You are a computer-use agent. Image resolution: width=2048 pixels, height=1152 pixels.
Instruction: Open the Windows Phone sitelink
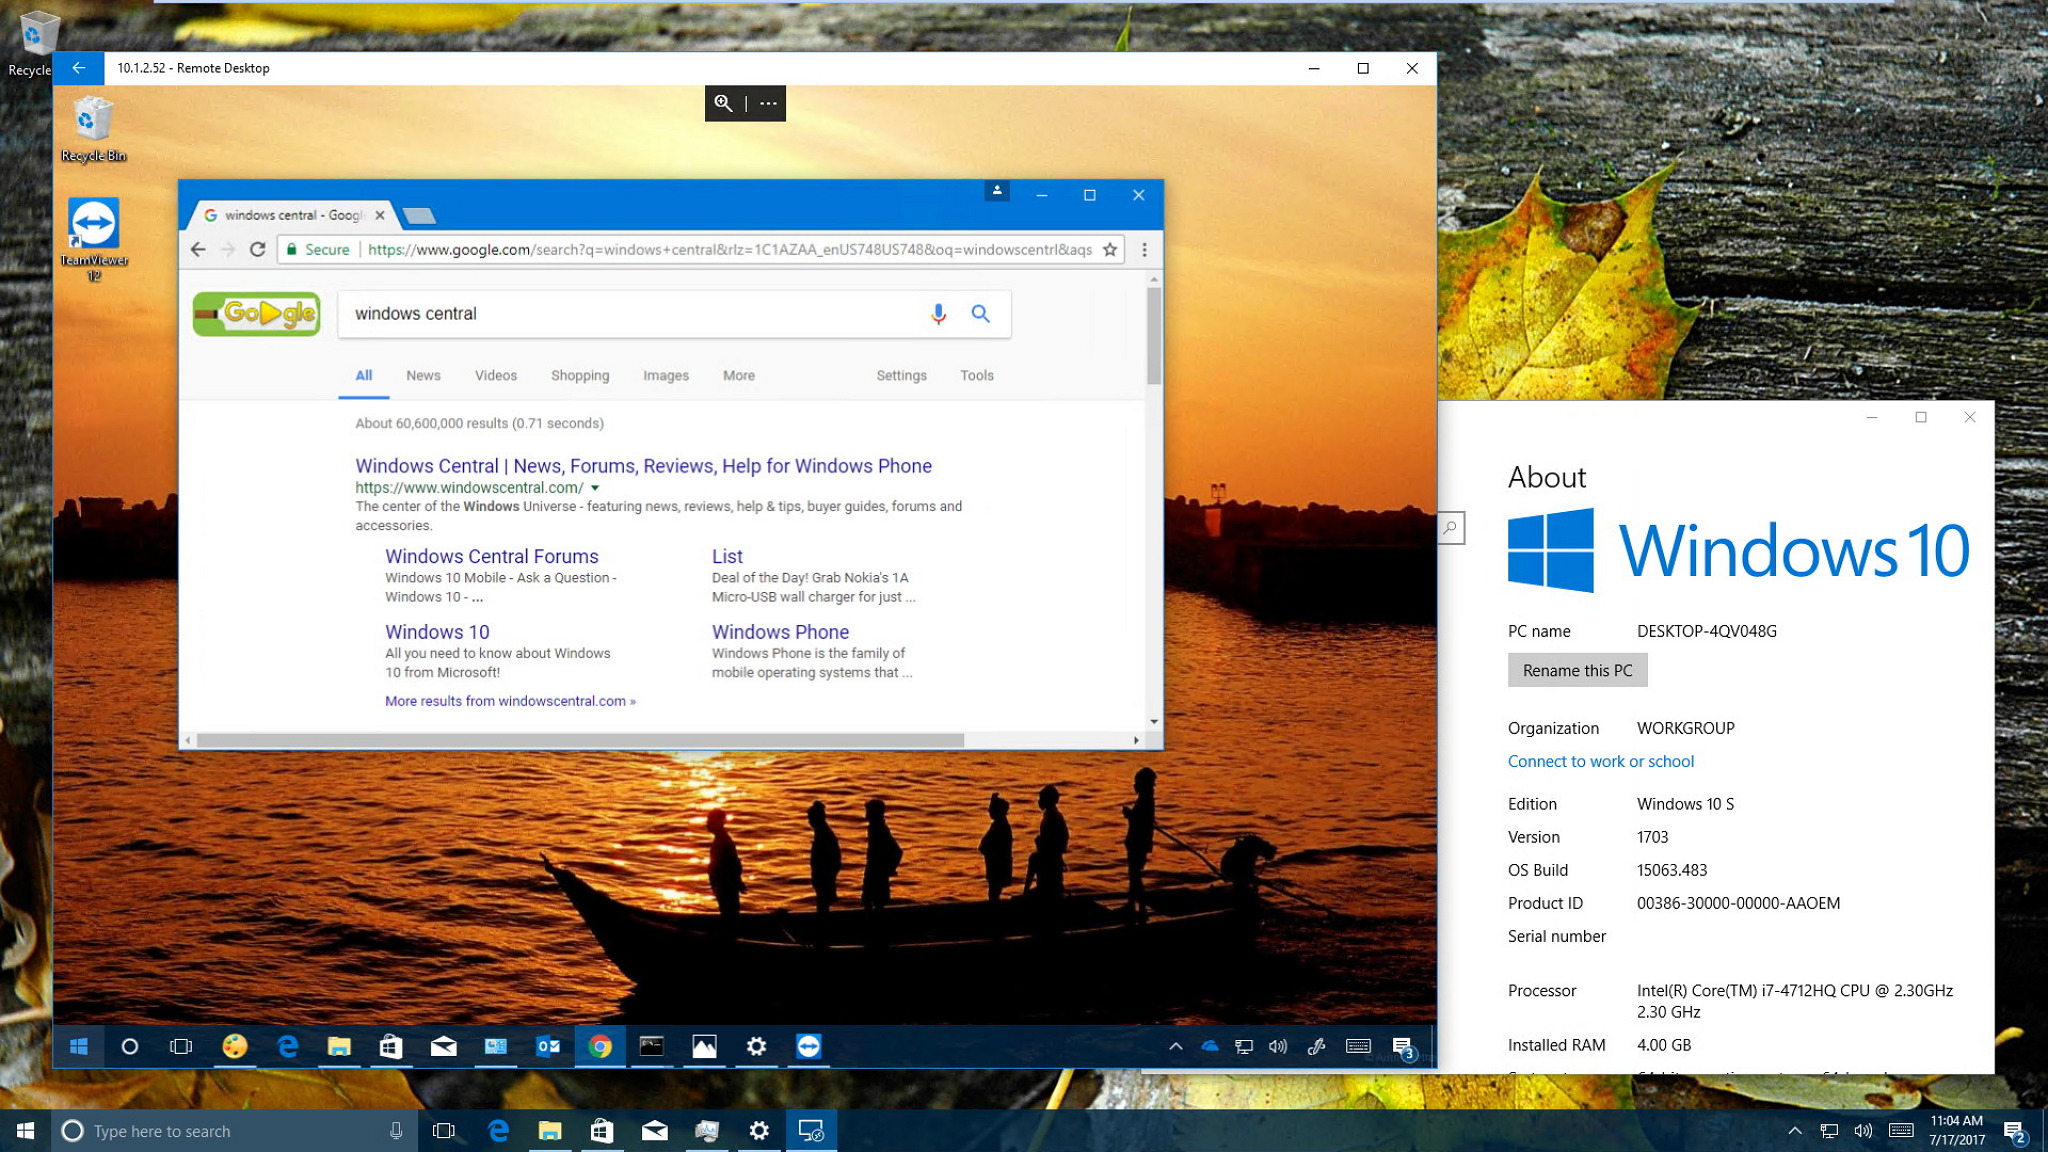point(780,632)
